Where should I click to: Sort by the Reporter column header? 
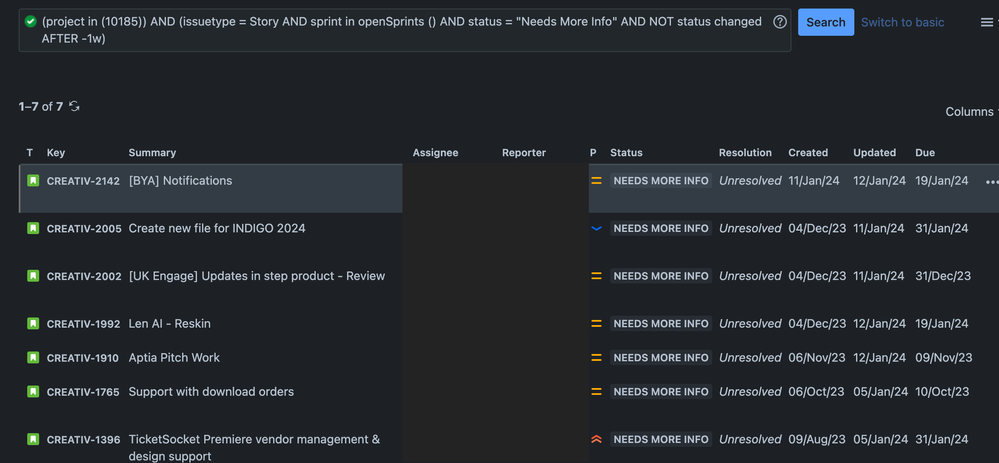(524, 153)
